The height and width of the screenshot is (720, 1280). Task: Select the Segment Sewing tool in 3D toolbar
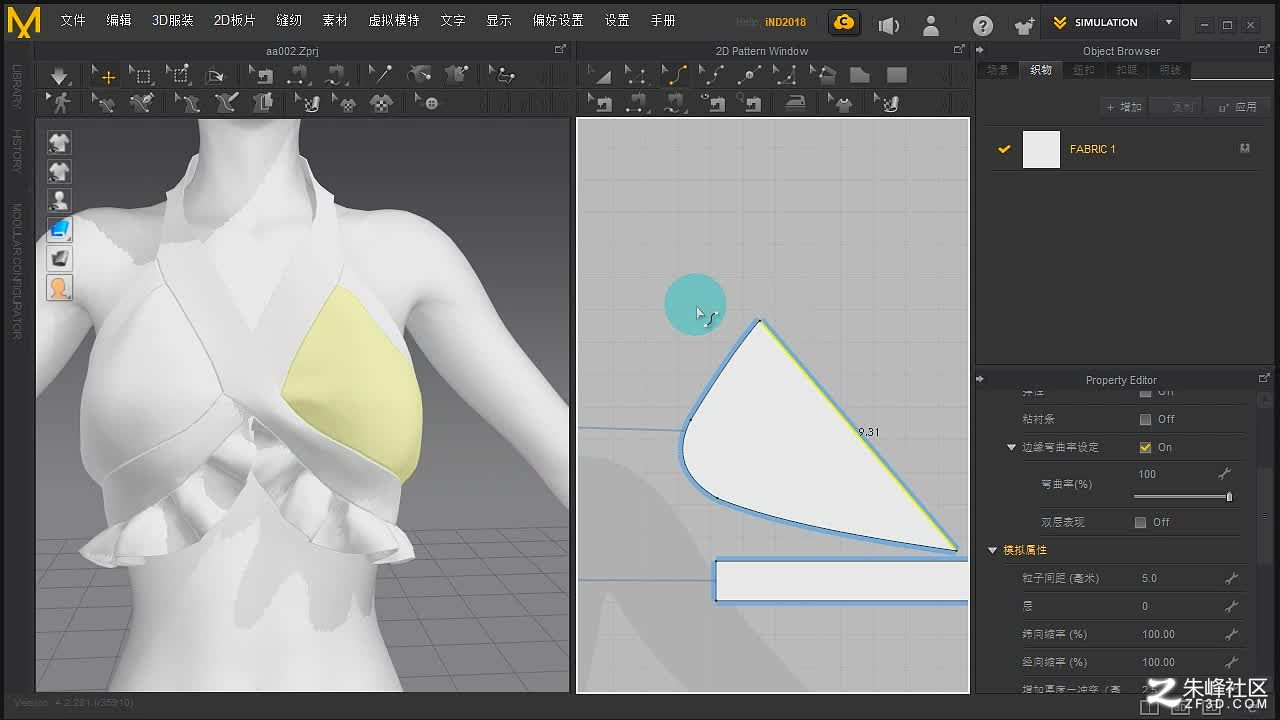298,75
